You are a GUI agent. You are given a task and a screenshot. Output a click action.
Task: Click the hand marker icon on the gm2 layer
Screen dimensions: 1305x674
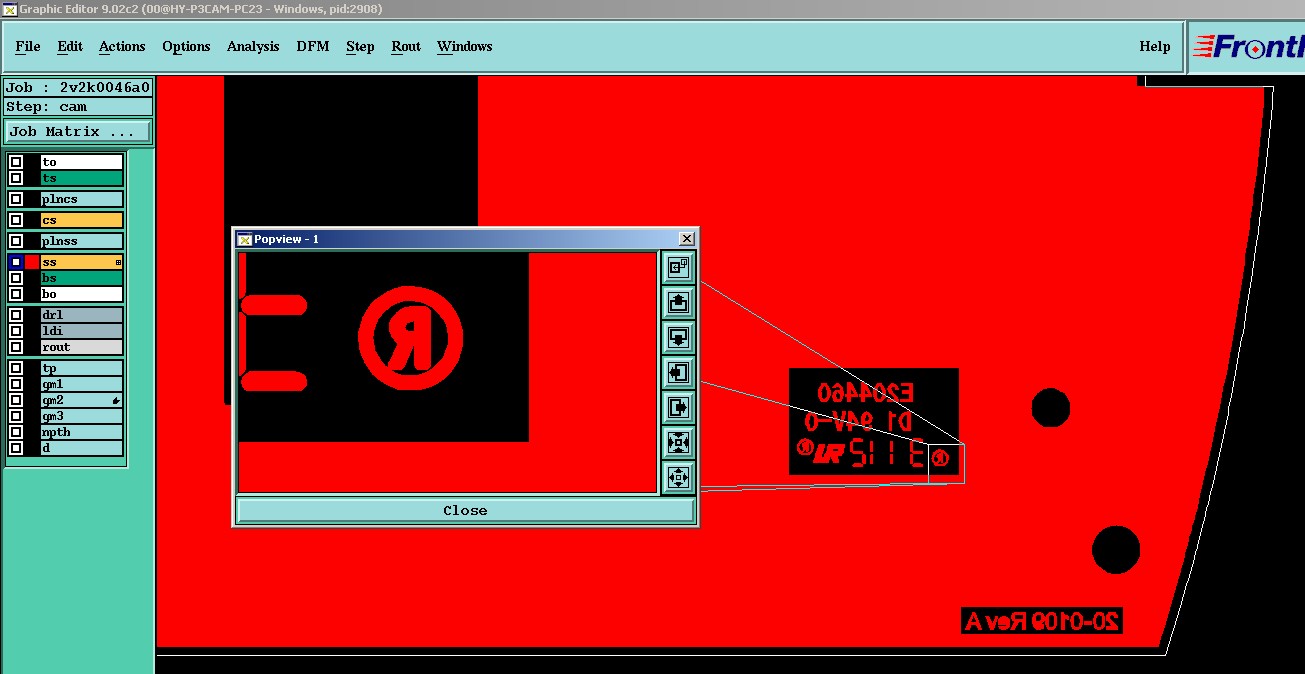click(117, 400)
